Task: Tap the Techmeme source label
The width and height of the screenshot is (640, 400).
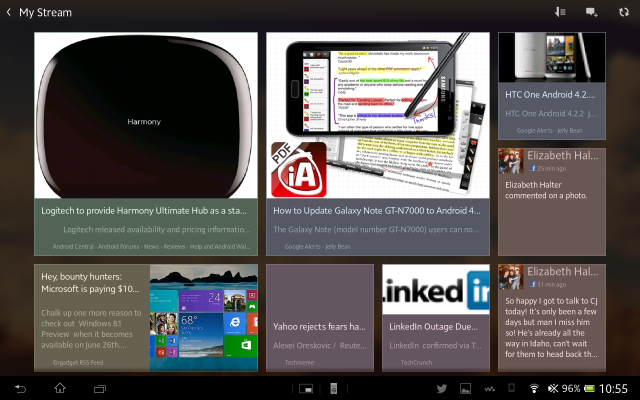Action: click(299, 362)
